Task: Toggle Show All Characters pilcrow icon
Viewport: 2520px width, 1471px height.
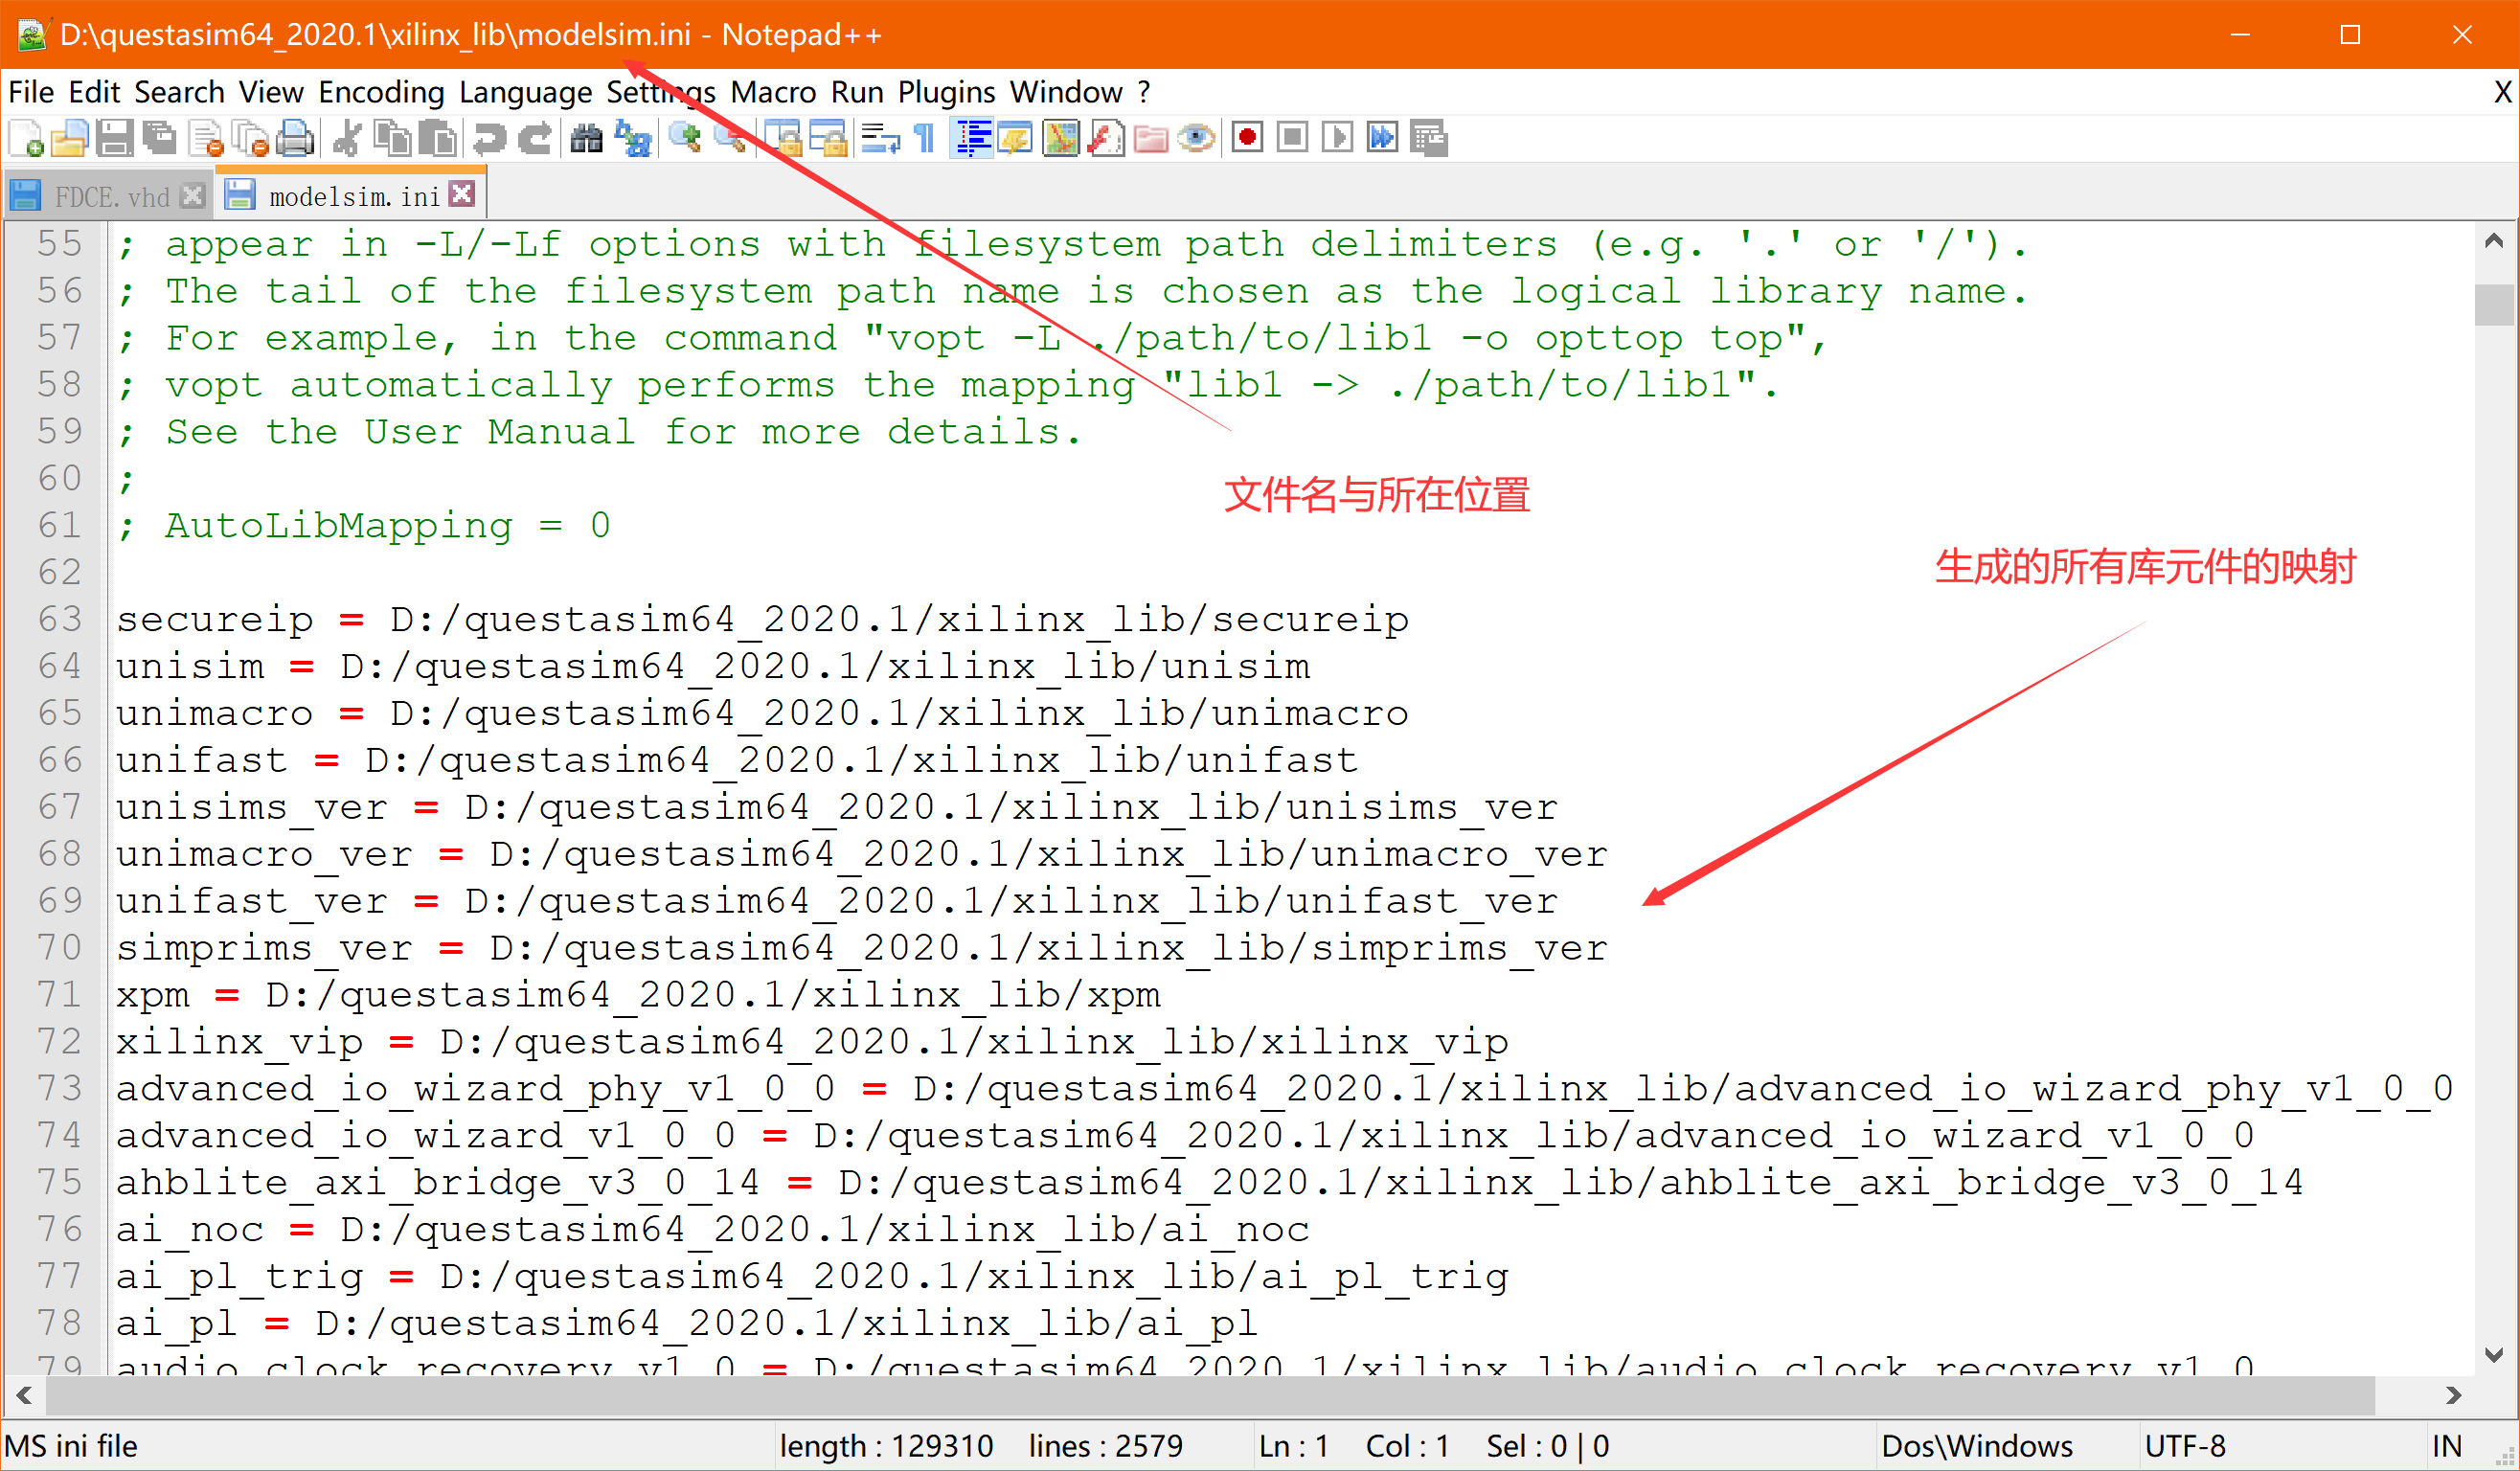Action: click(925, 139)
